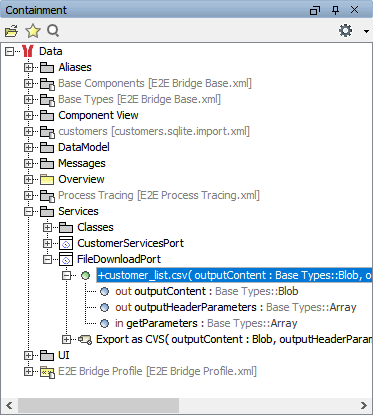373x415 pixels.
Task: Expand the Classes node
Action: [47, 227]
